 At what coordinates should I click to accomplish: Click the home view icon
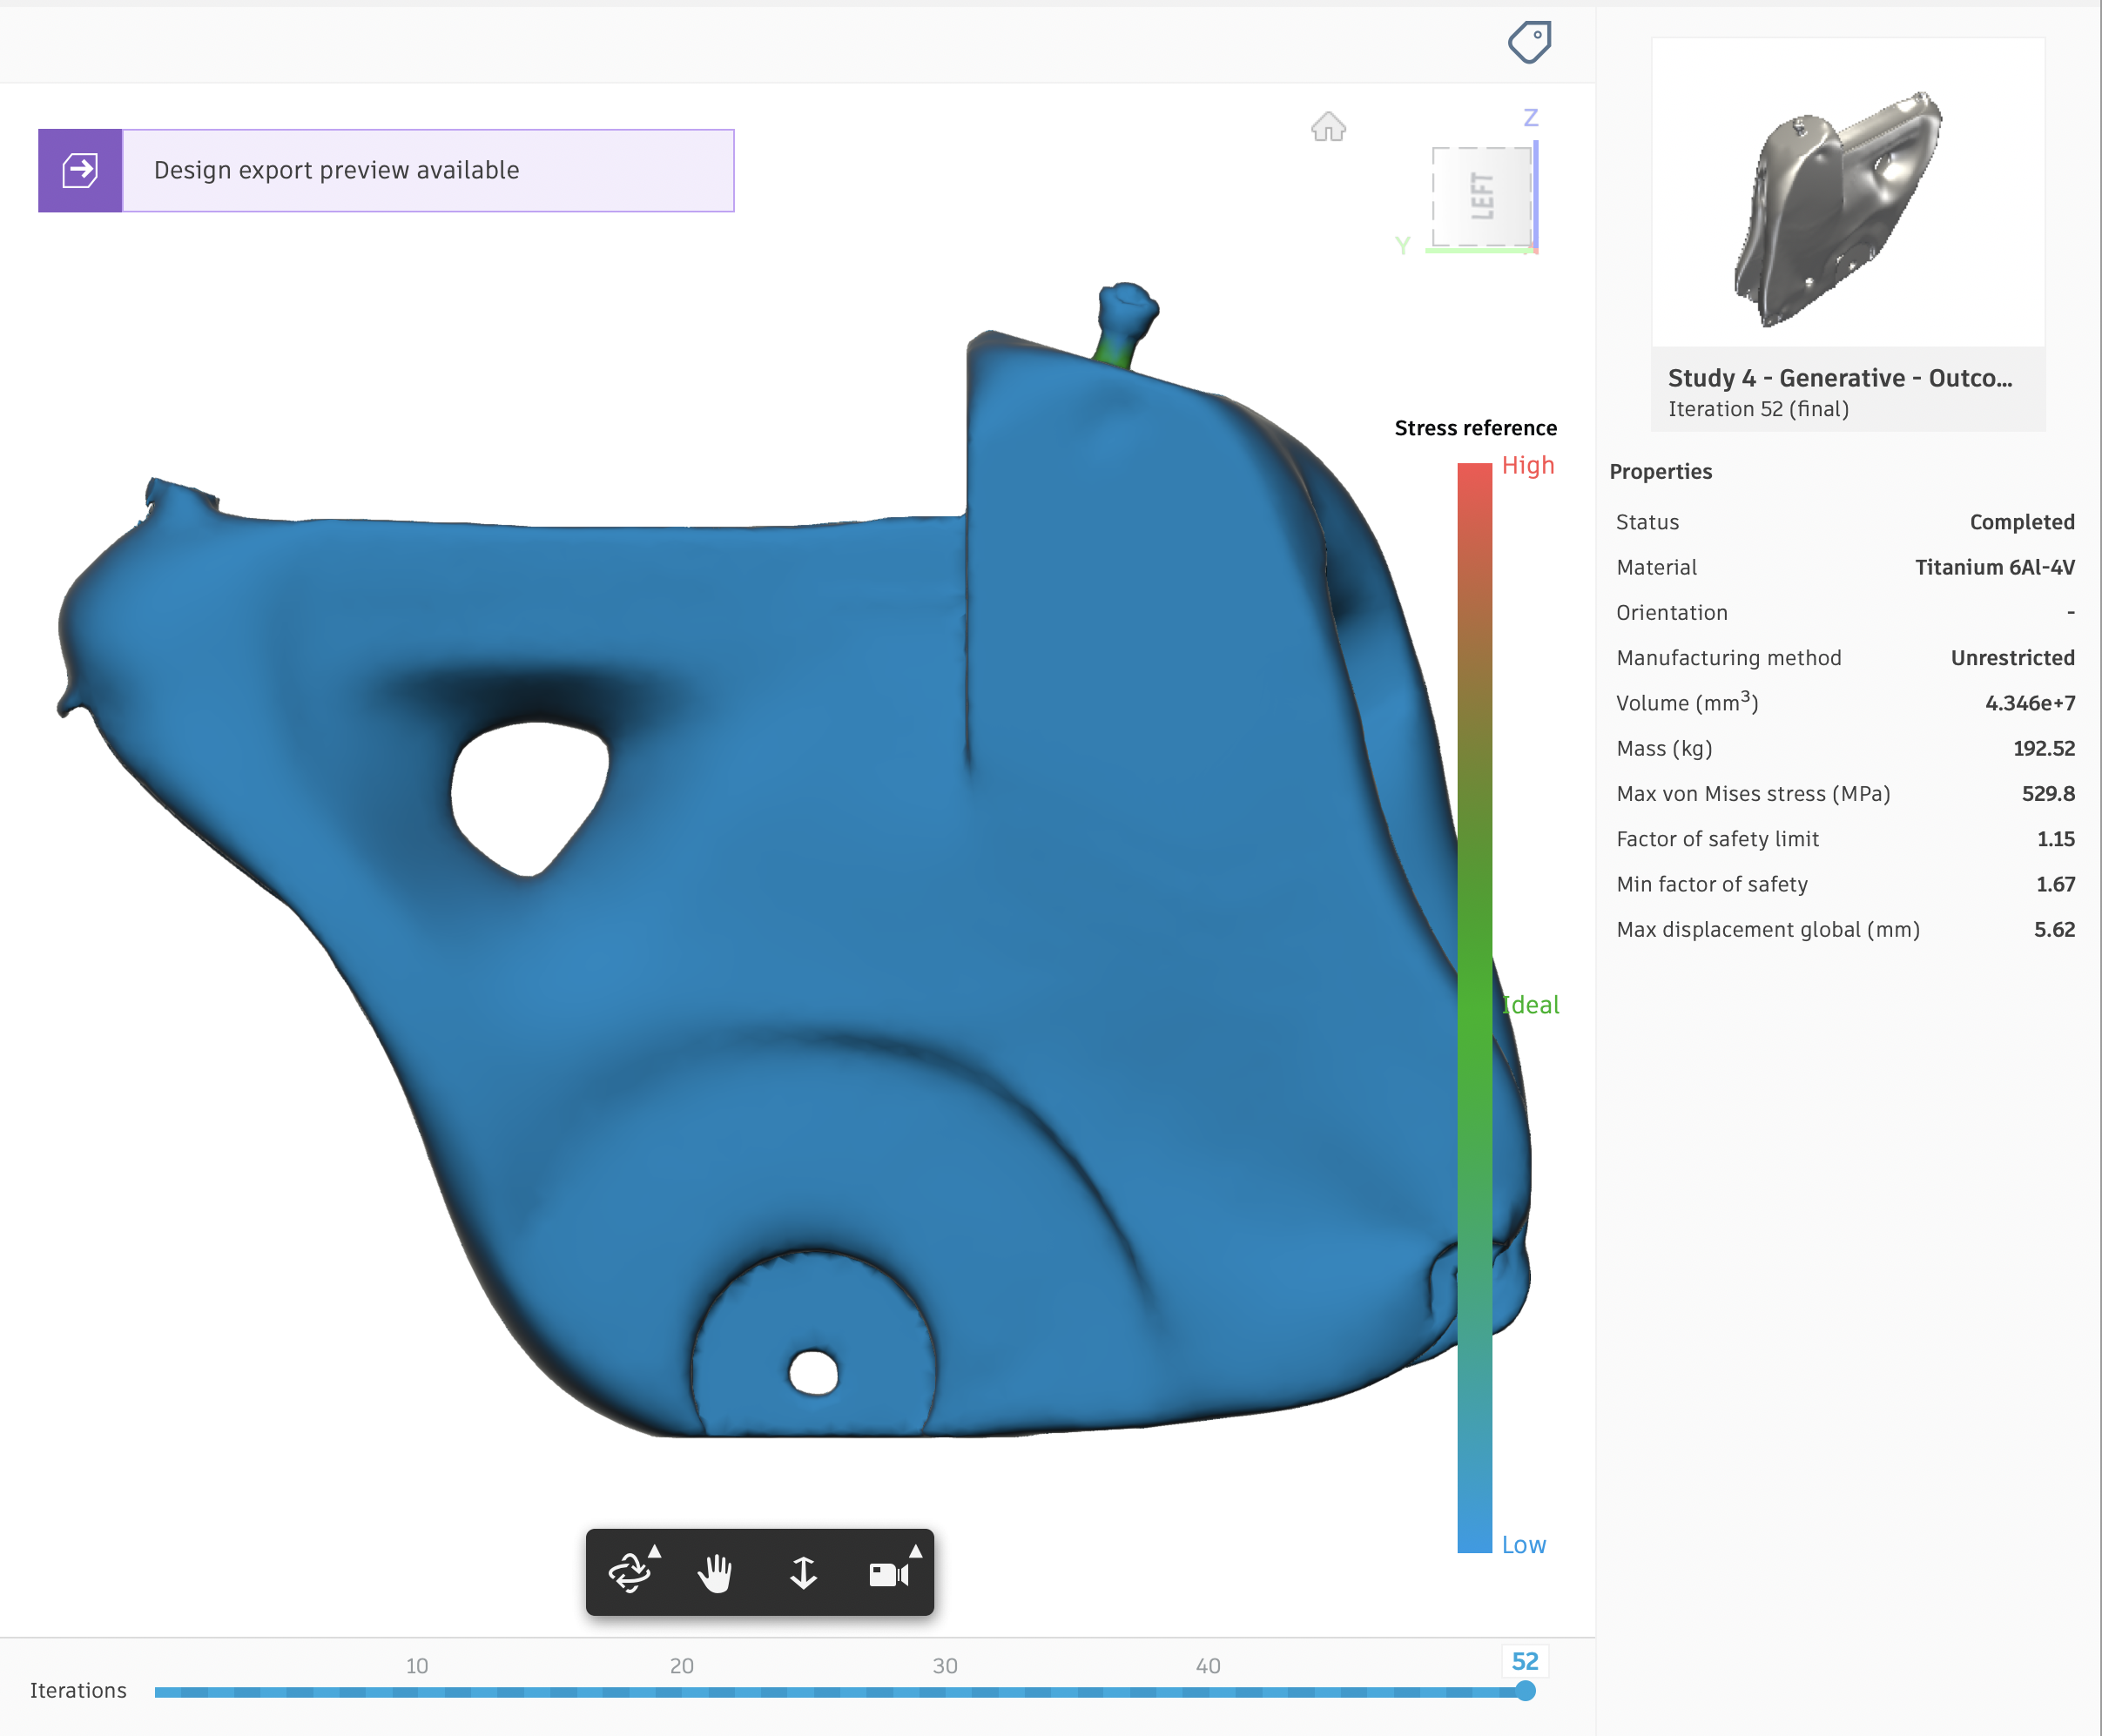pyautogui.click(x=1328, y=127)
